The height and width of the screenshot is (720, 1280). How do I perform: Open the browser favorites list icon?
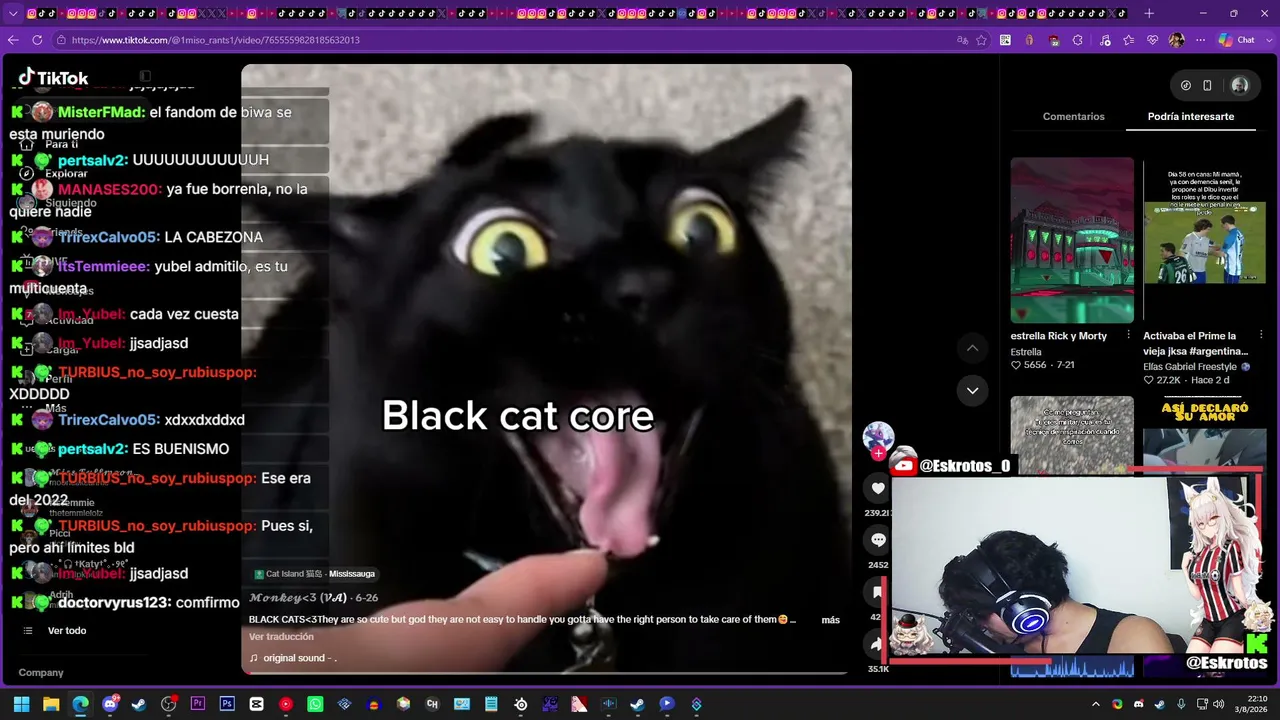point(1129,40)
